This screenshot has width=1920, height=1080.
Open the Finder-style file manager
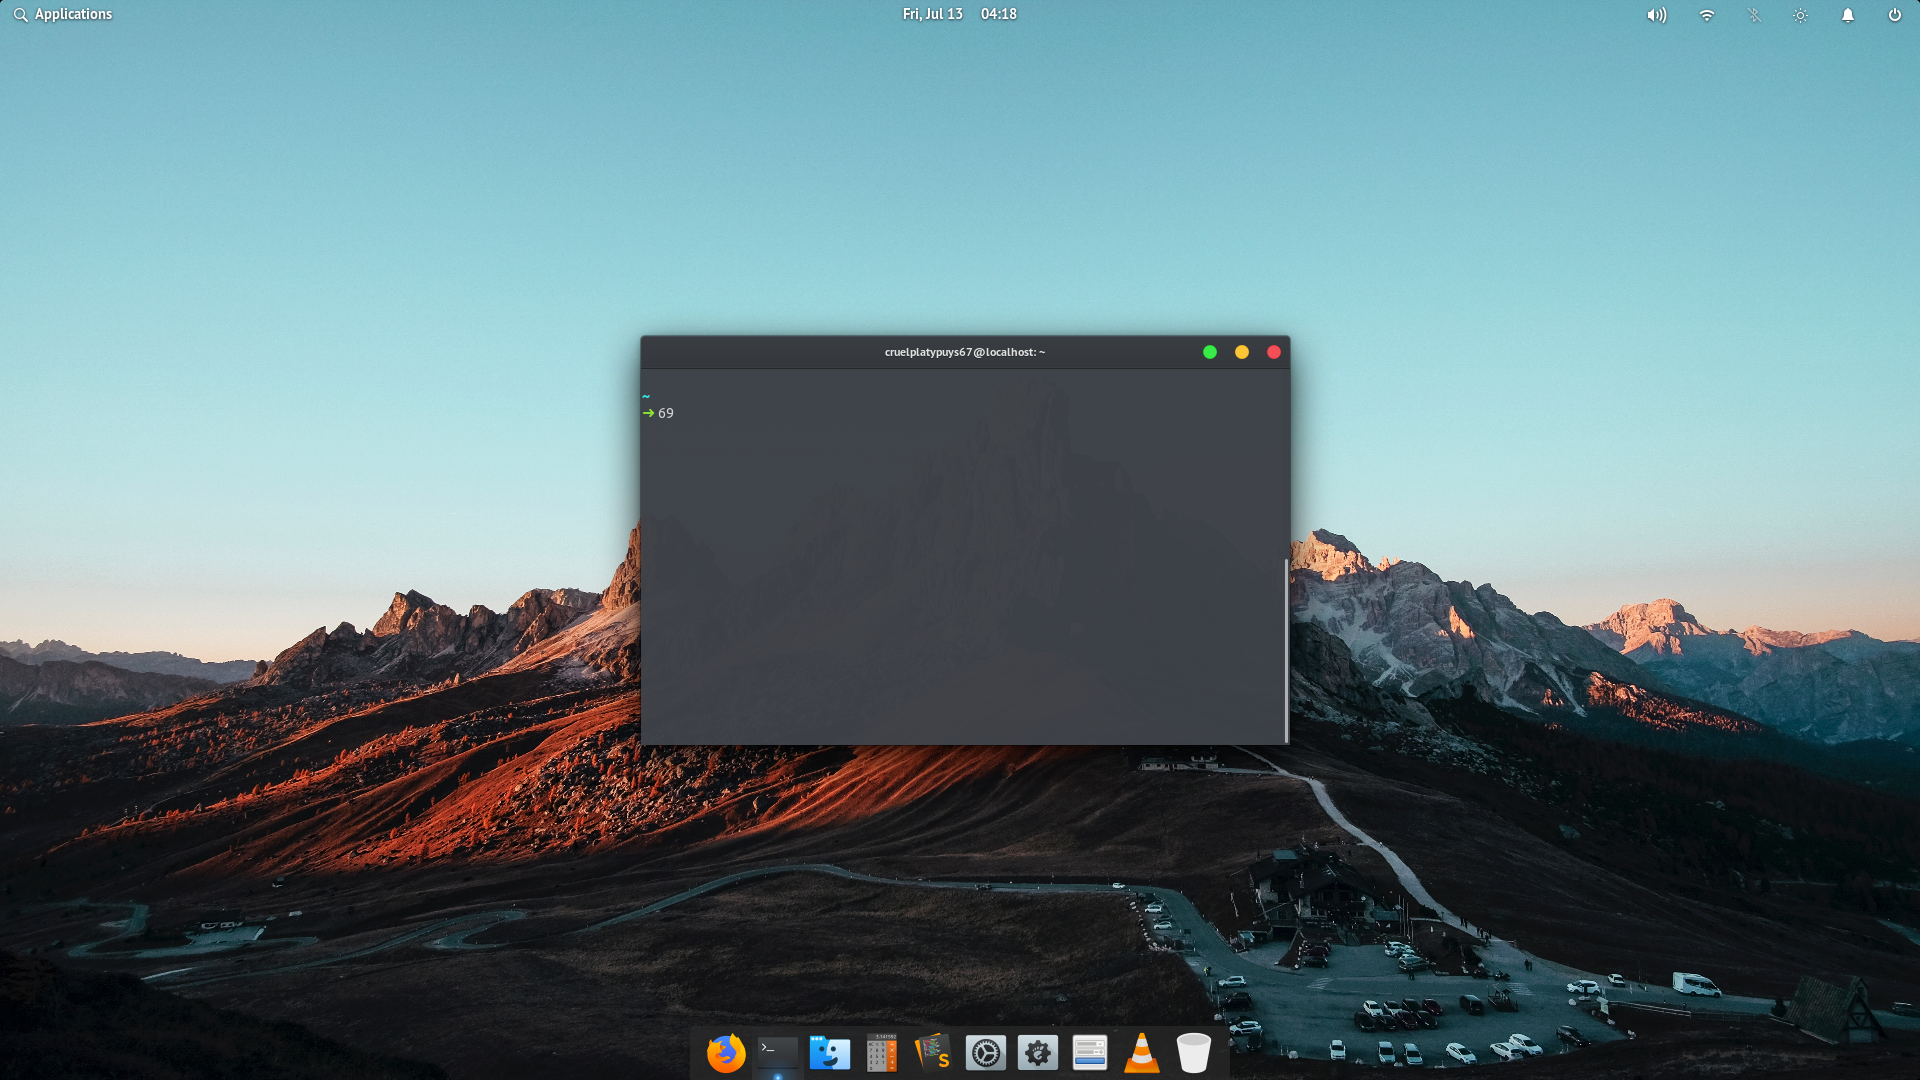pyautogui.click(x=830, y=1053)
